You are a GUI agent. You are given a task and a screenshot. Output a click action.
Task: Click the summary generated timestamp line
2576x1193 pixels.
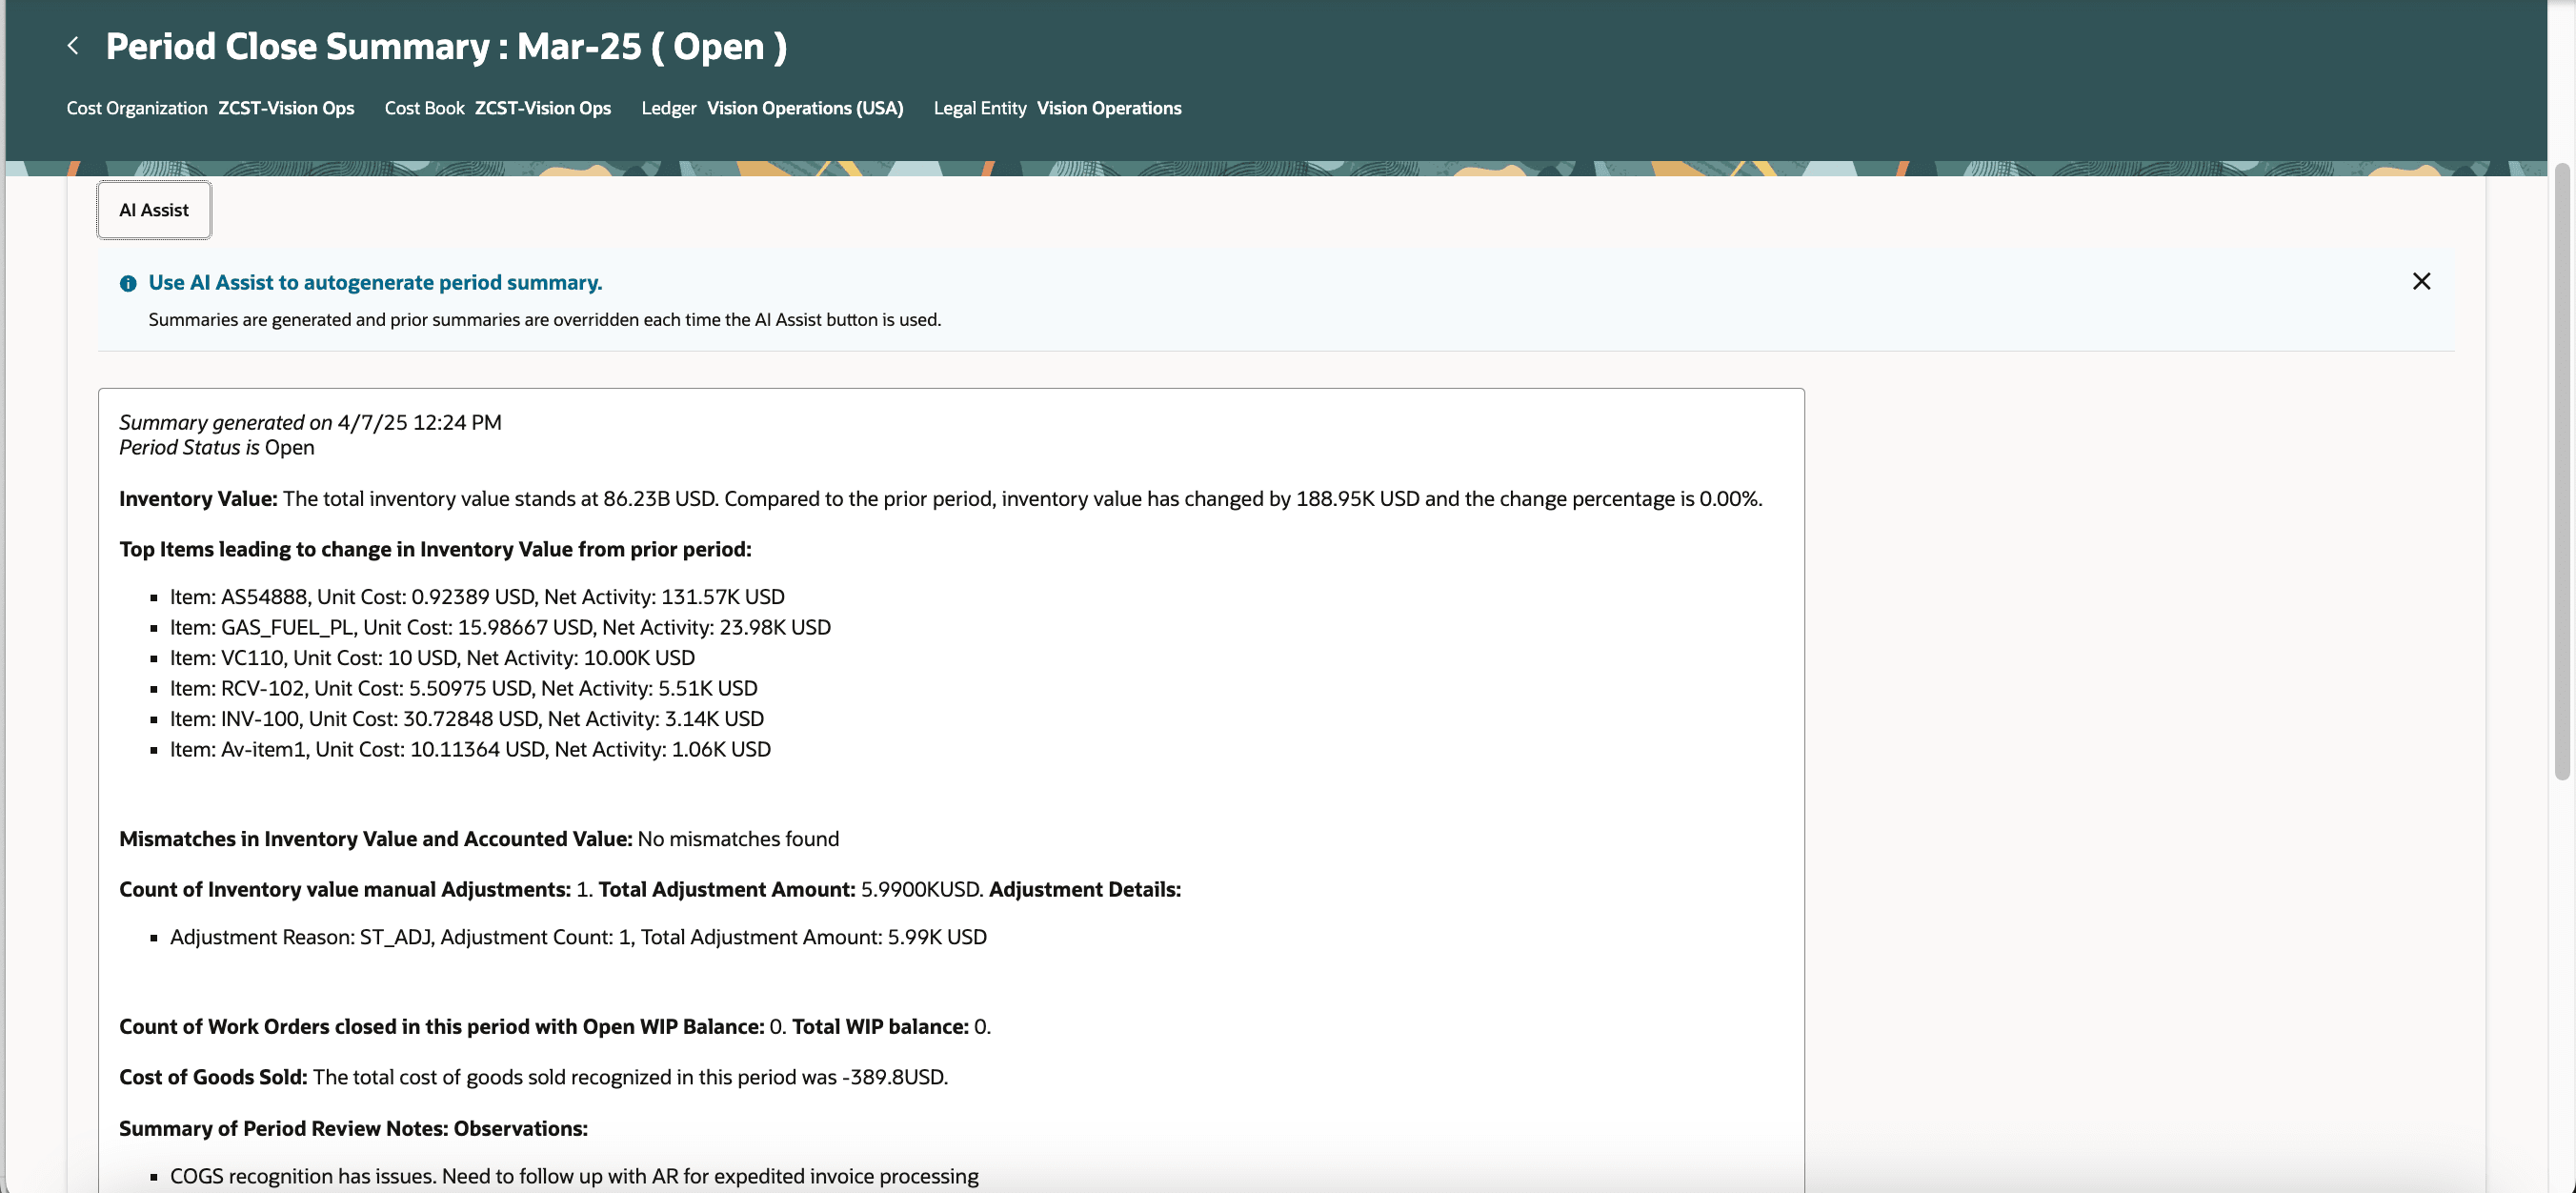[x=310, y=423]
